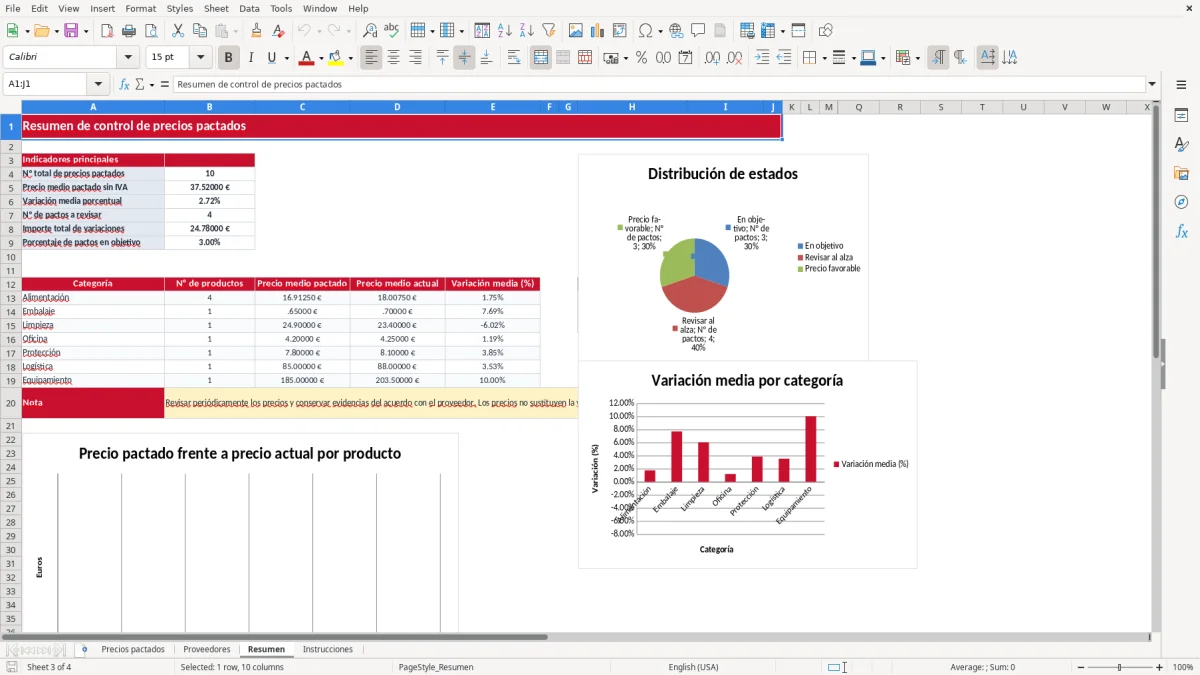
Task: Open sidebar Navigator deck
Action: [1181, 203]
